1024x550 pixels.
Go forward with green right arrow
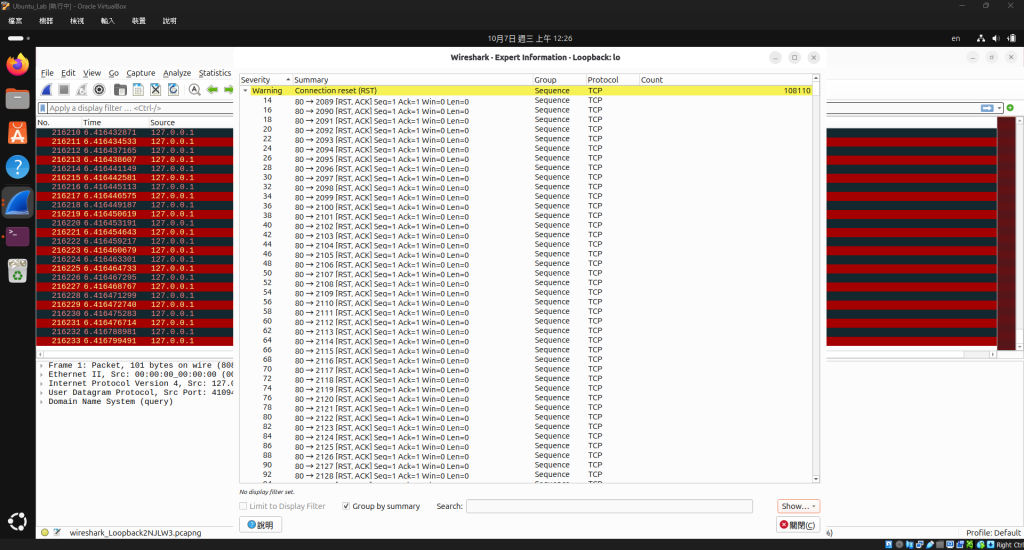(x=228, y=89)
